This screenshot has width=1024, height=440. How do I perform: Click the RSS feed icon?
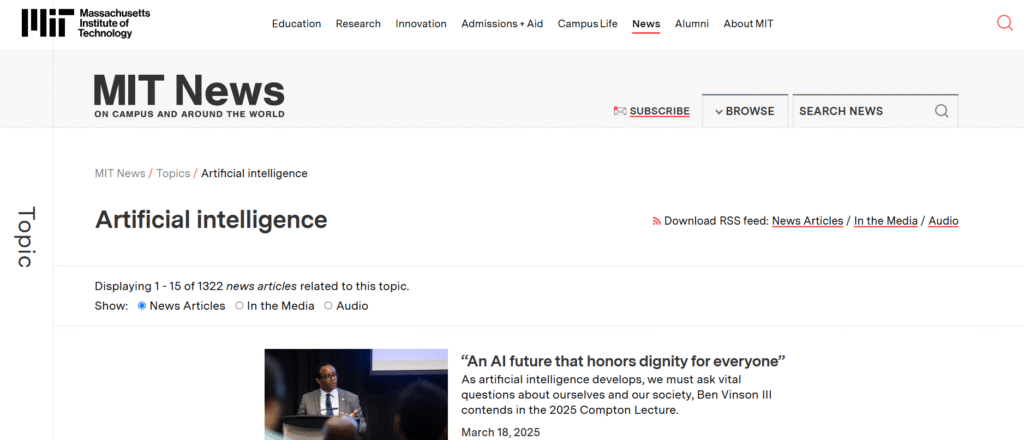click(x=656, y=221)
